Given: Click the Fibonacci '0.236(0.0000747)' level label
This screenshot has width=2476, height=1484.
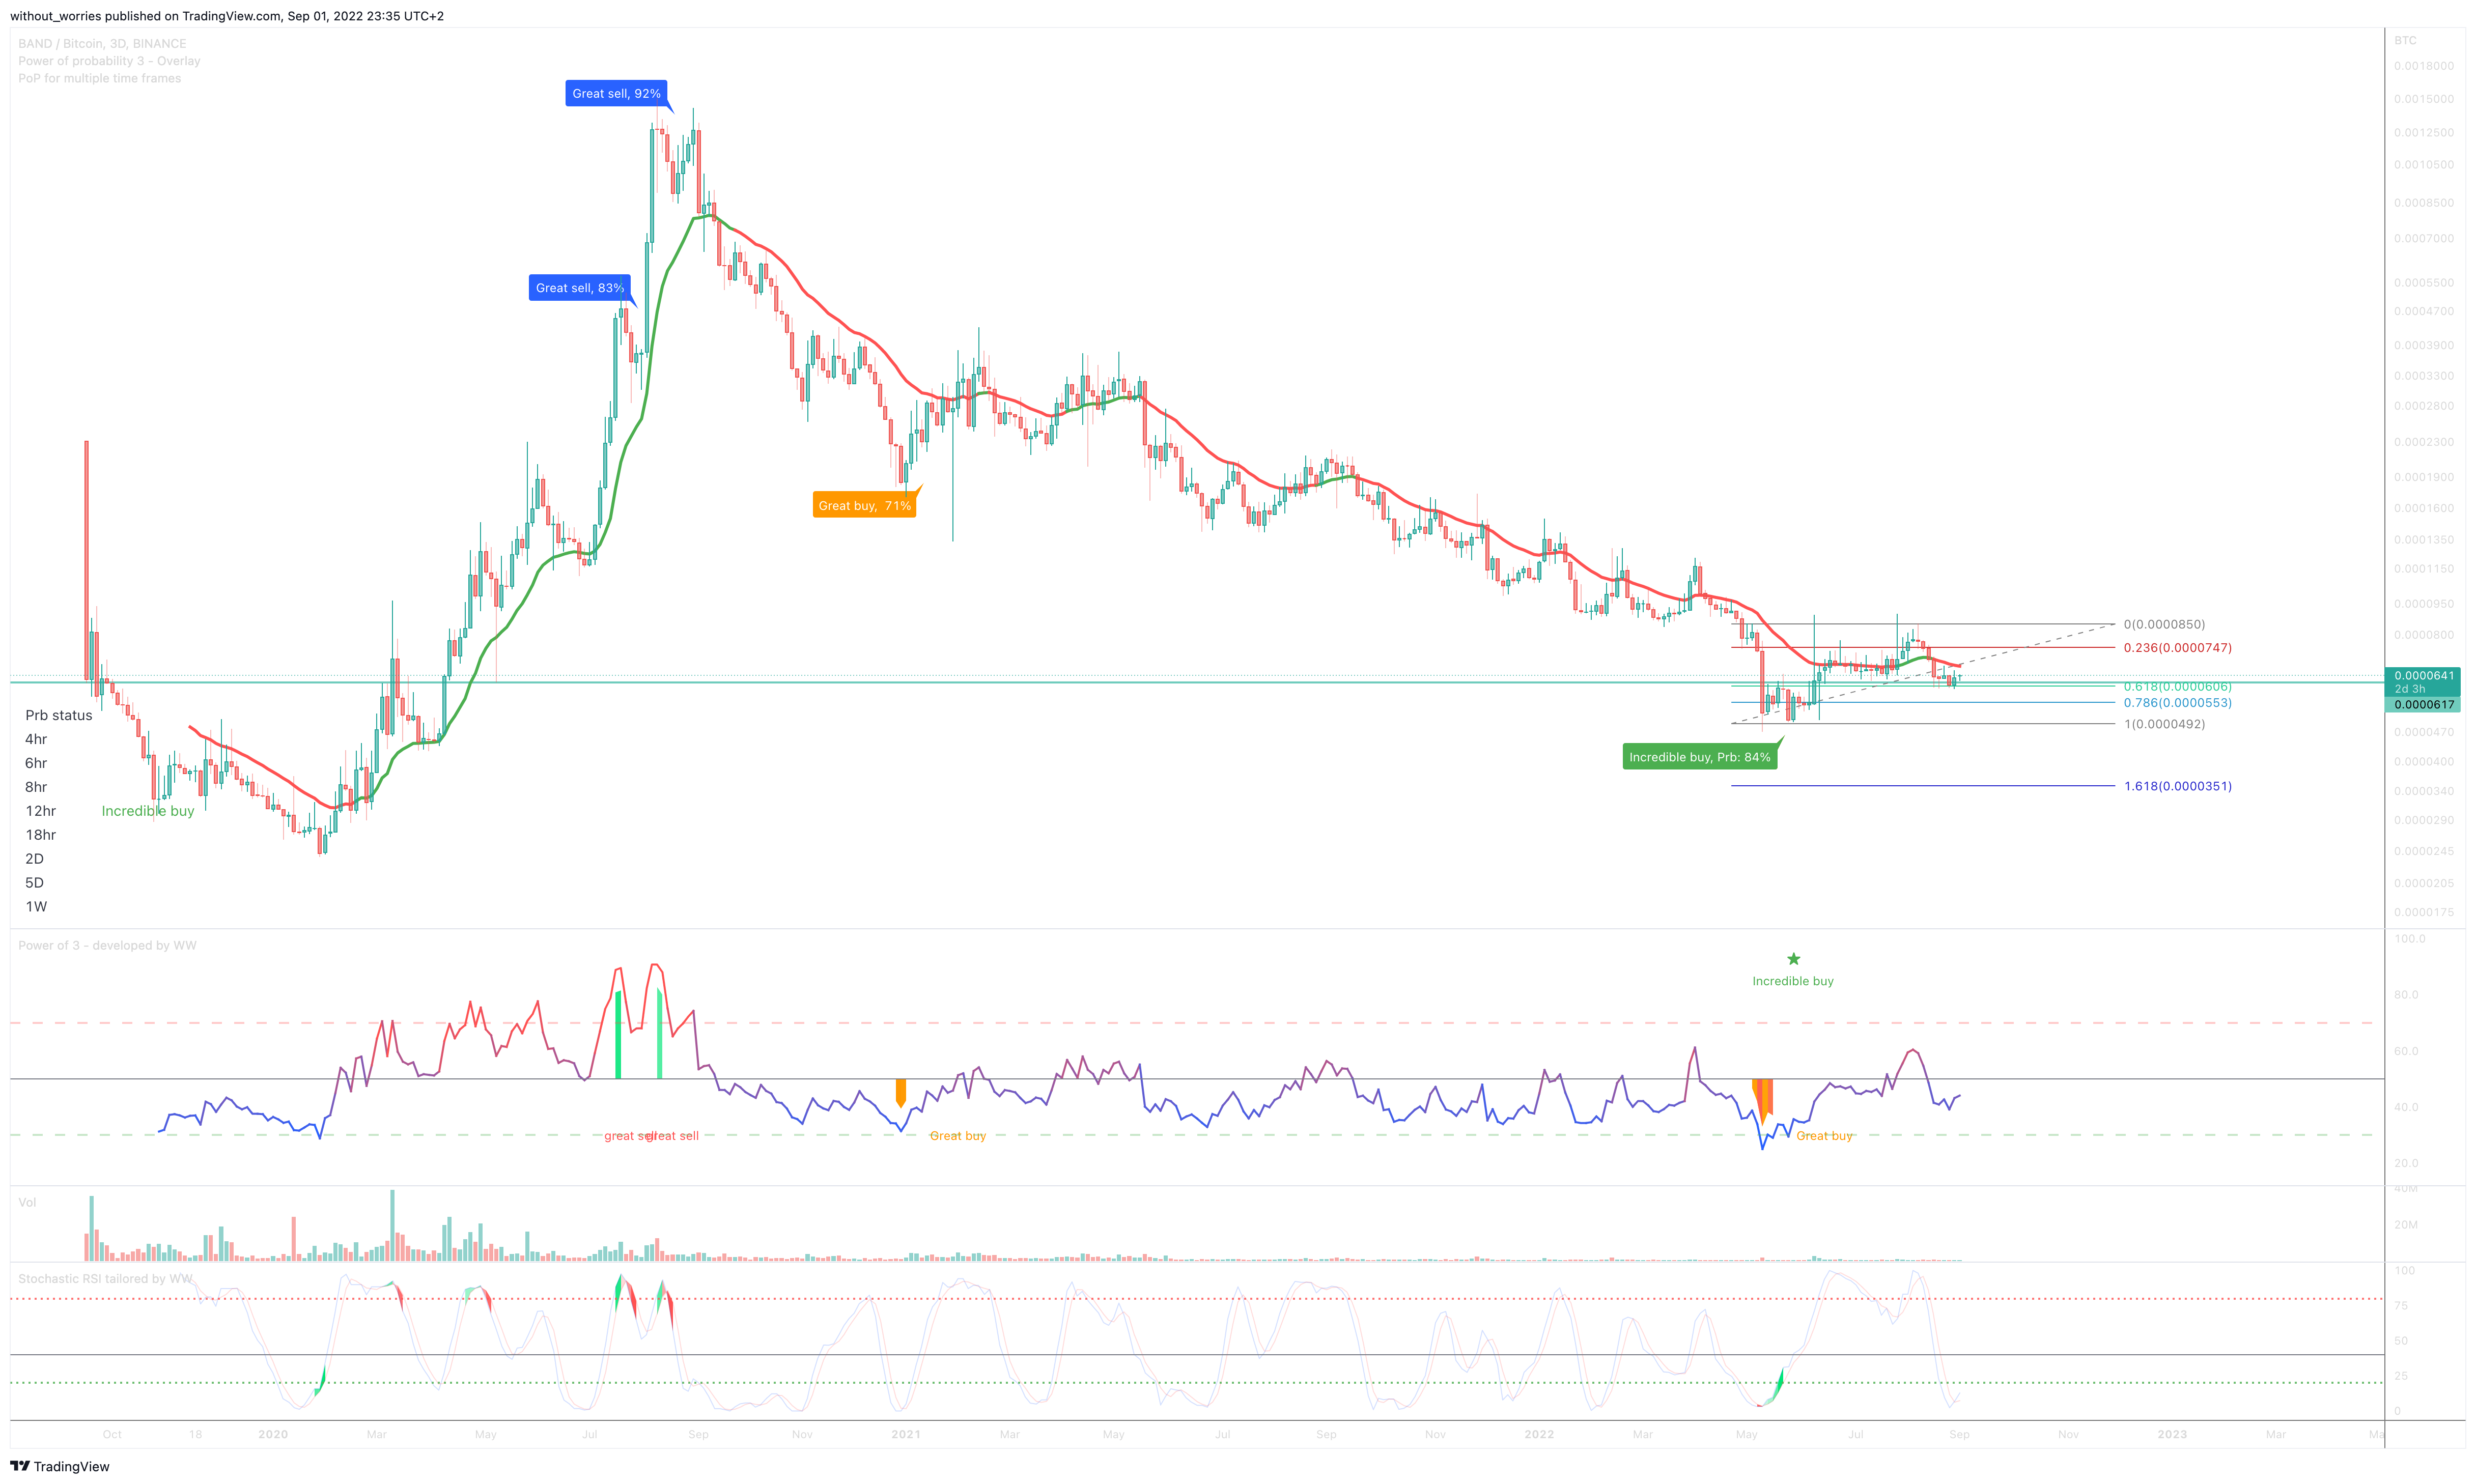Looking at the screenshot, I should [2177, 647].
